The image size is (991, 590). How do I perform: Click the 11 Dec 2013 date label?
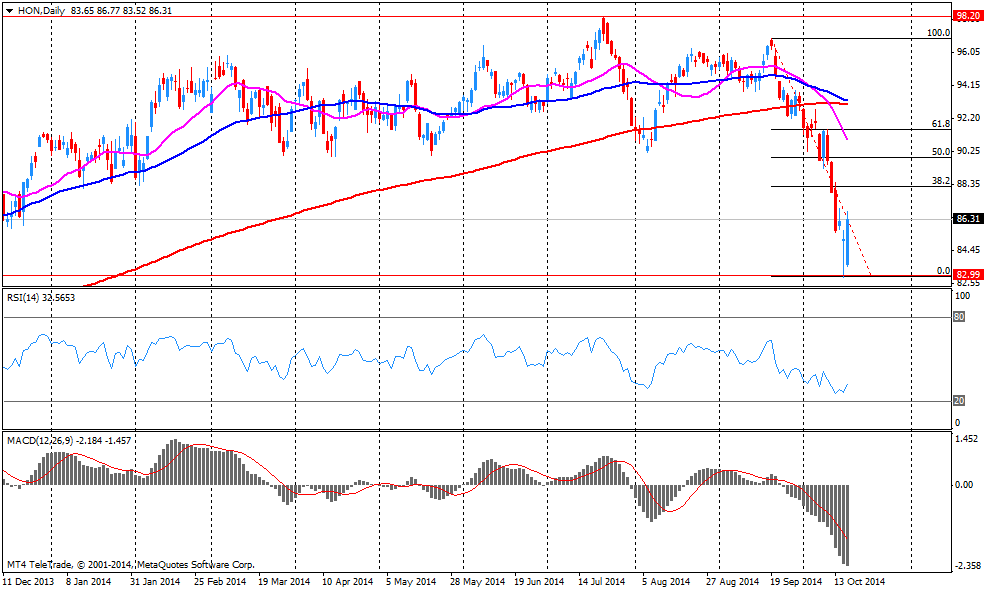[29, 581]
